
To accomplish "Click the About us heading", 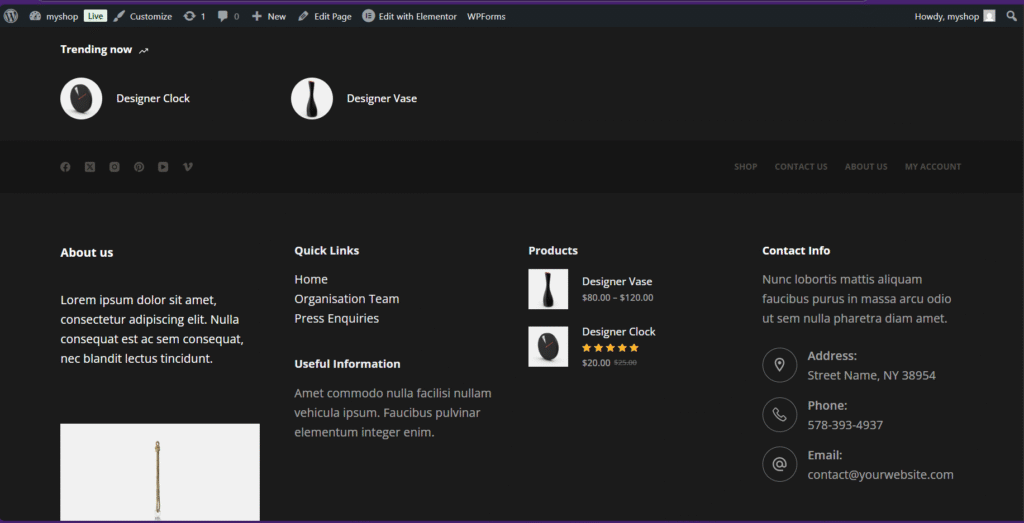I will [x=87, y=253].
